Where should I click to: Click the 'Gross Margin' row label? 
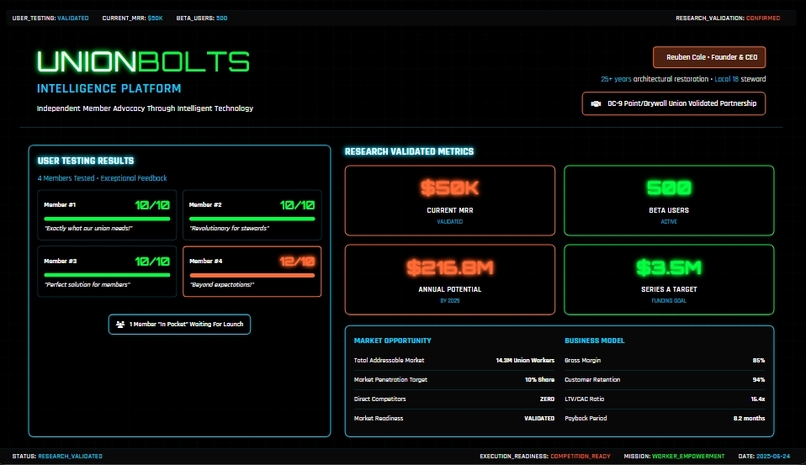coord(582,360)
